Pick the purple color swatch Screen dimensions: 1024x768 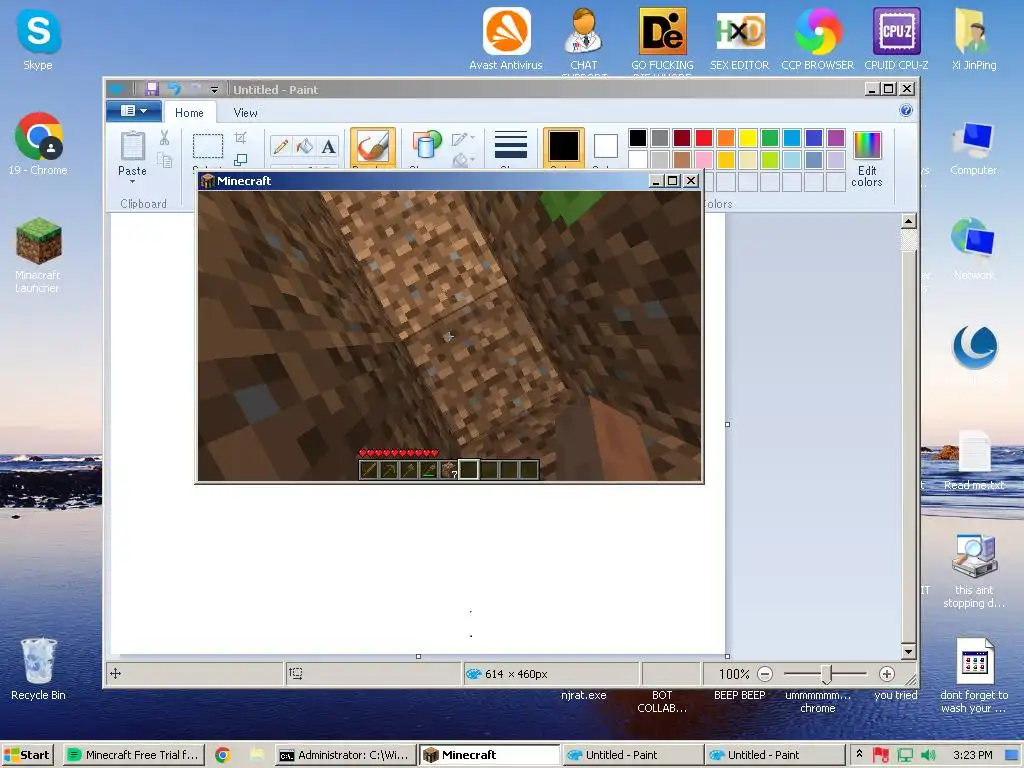(x=836, y=138)
